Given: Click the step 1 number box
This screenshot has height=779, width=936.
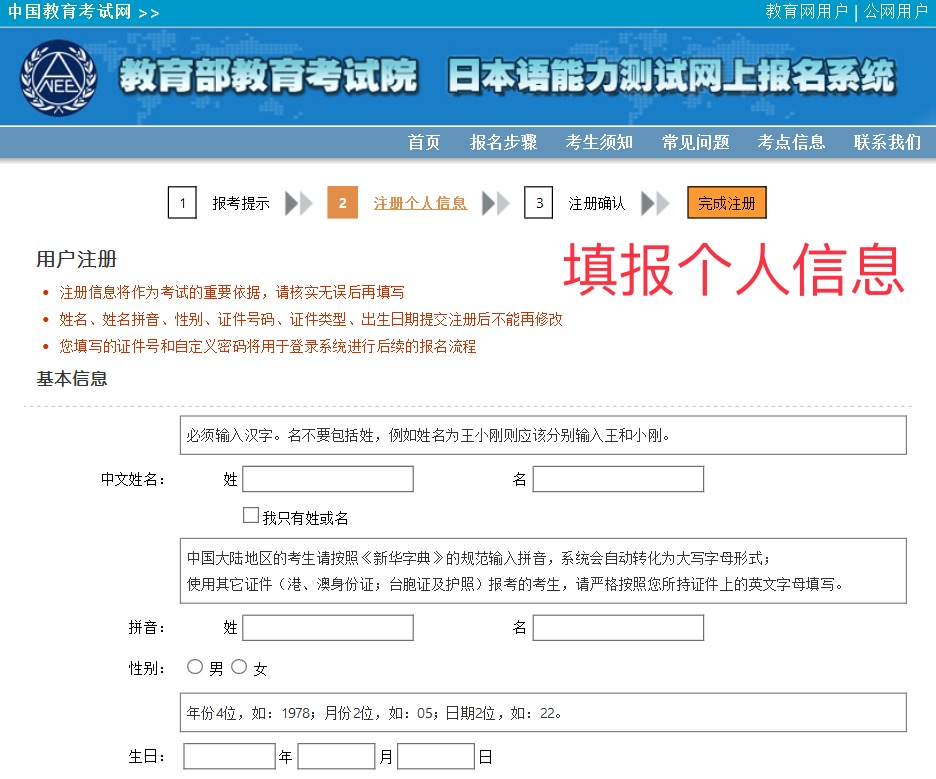Looking at the screenshot, I should coord(182,203).
